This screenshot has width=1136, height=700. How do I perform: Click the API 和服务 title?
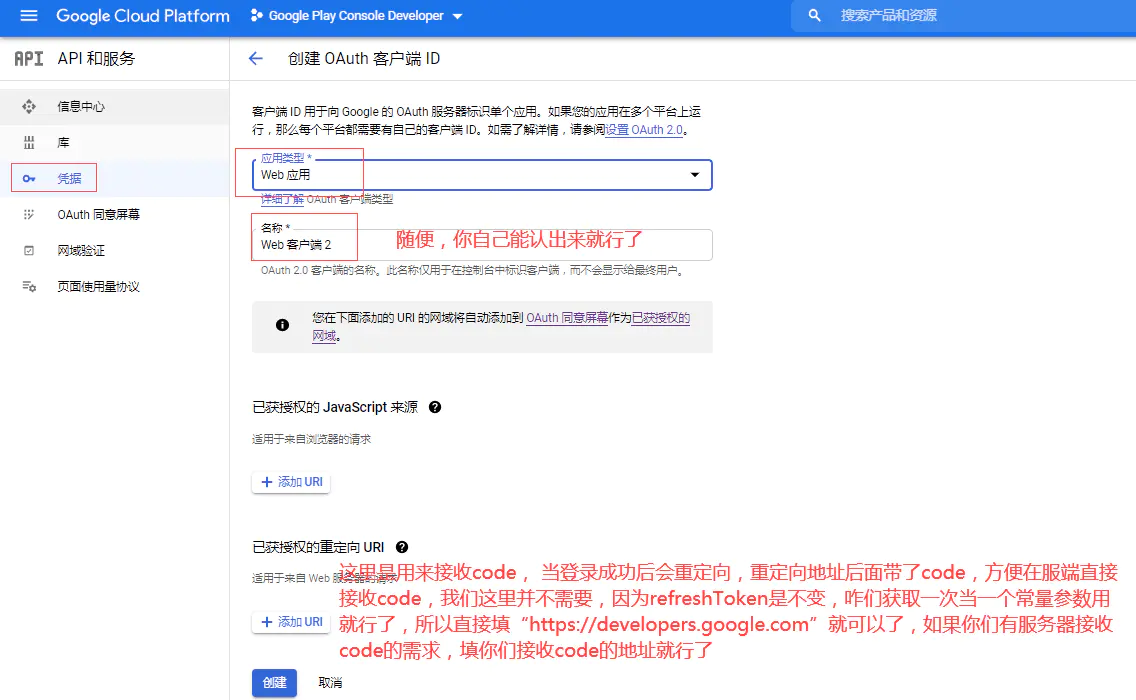click(x=96, y=59)
